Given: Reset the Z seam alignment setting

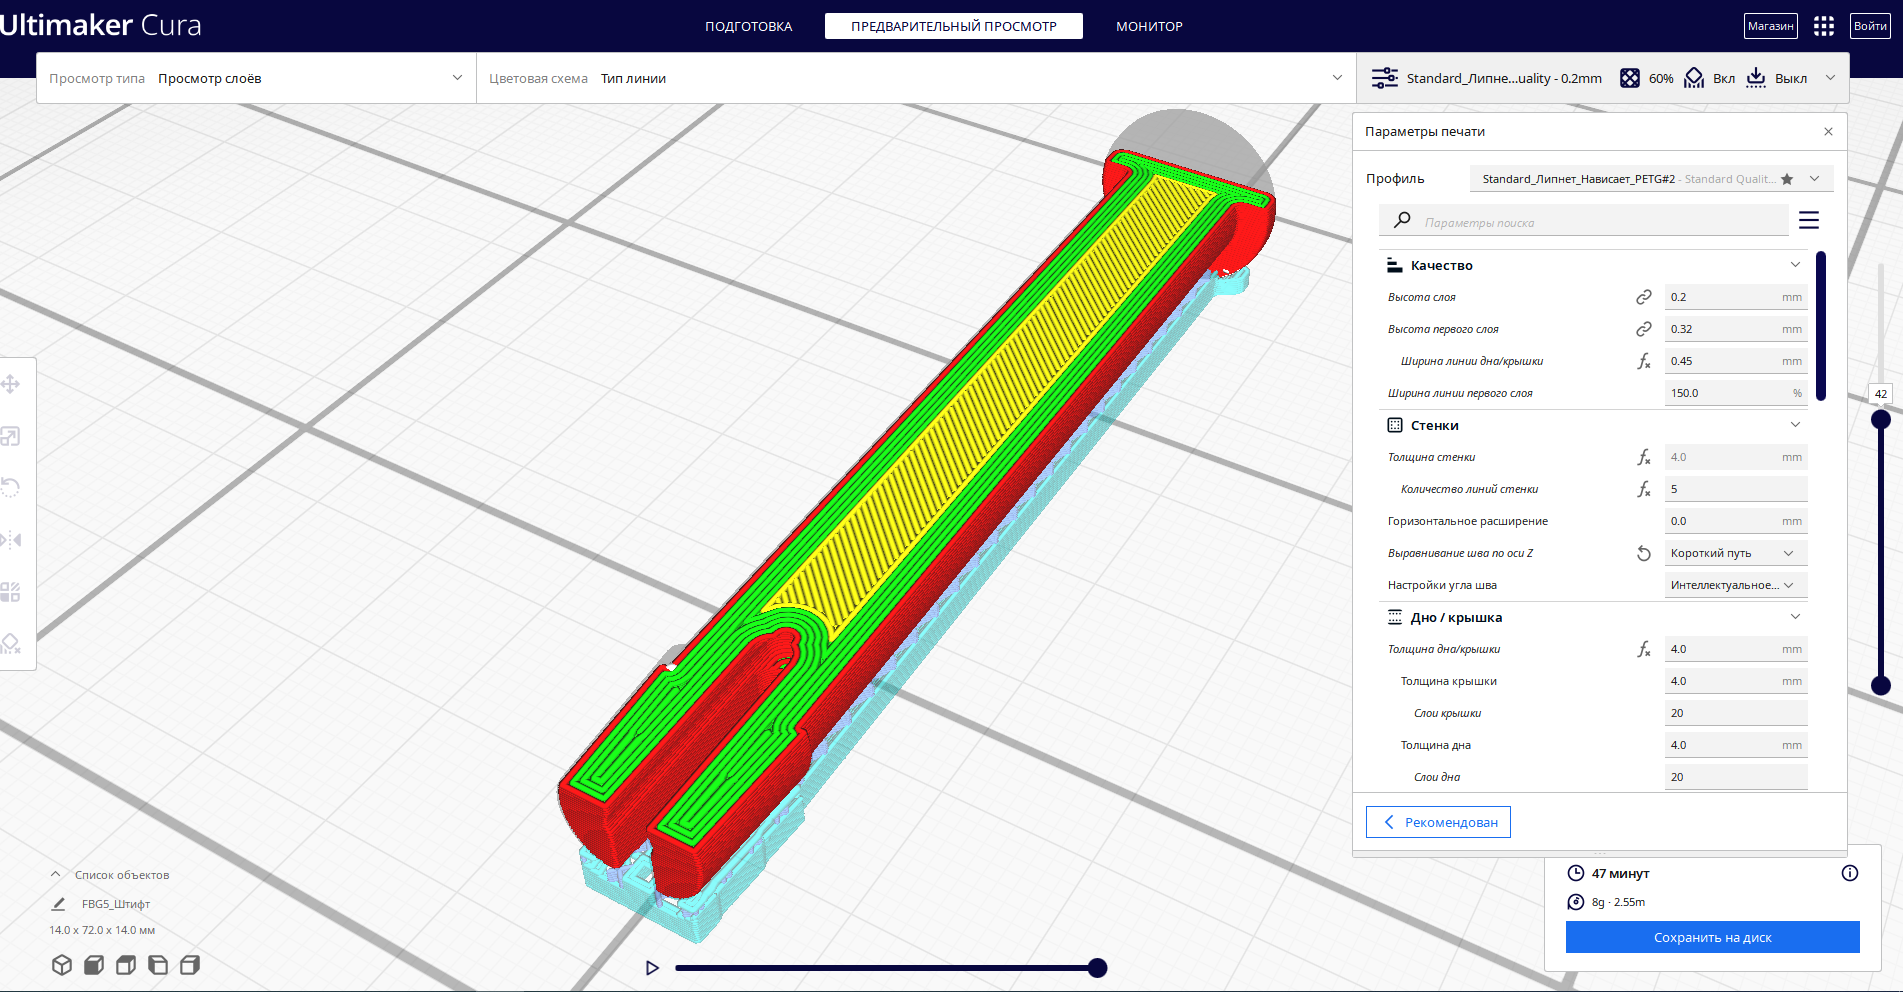Looking at the screenshot, I should point(1643,553).
